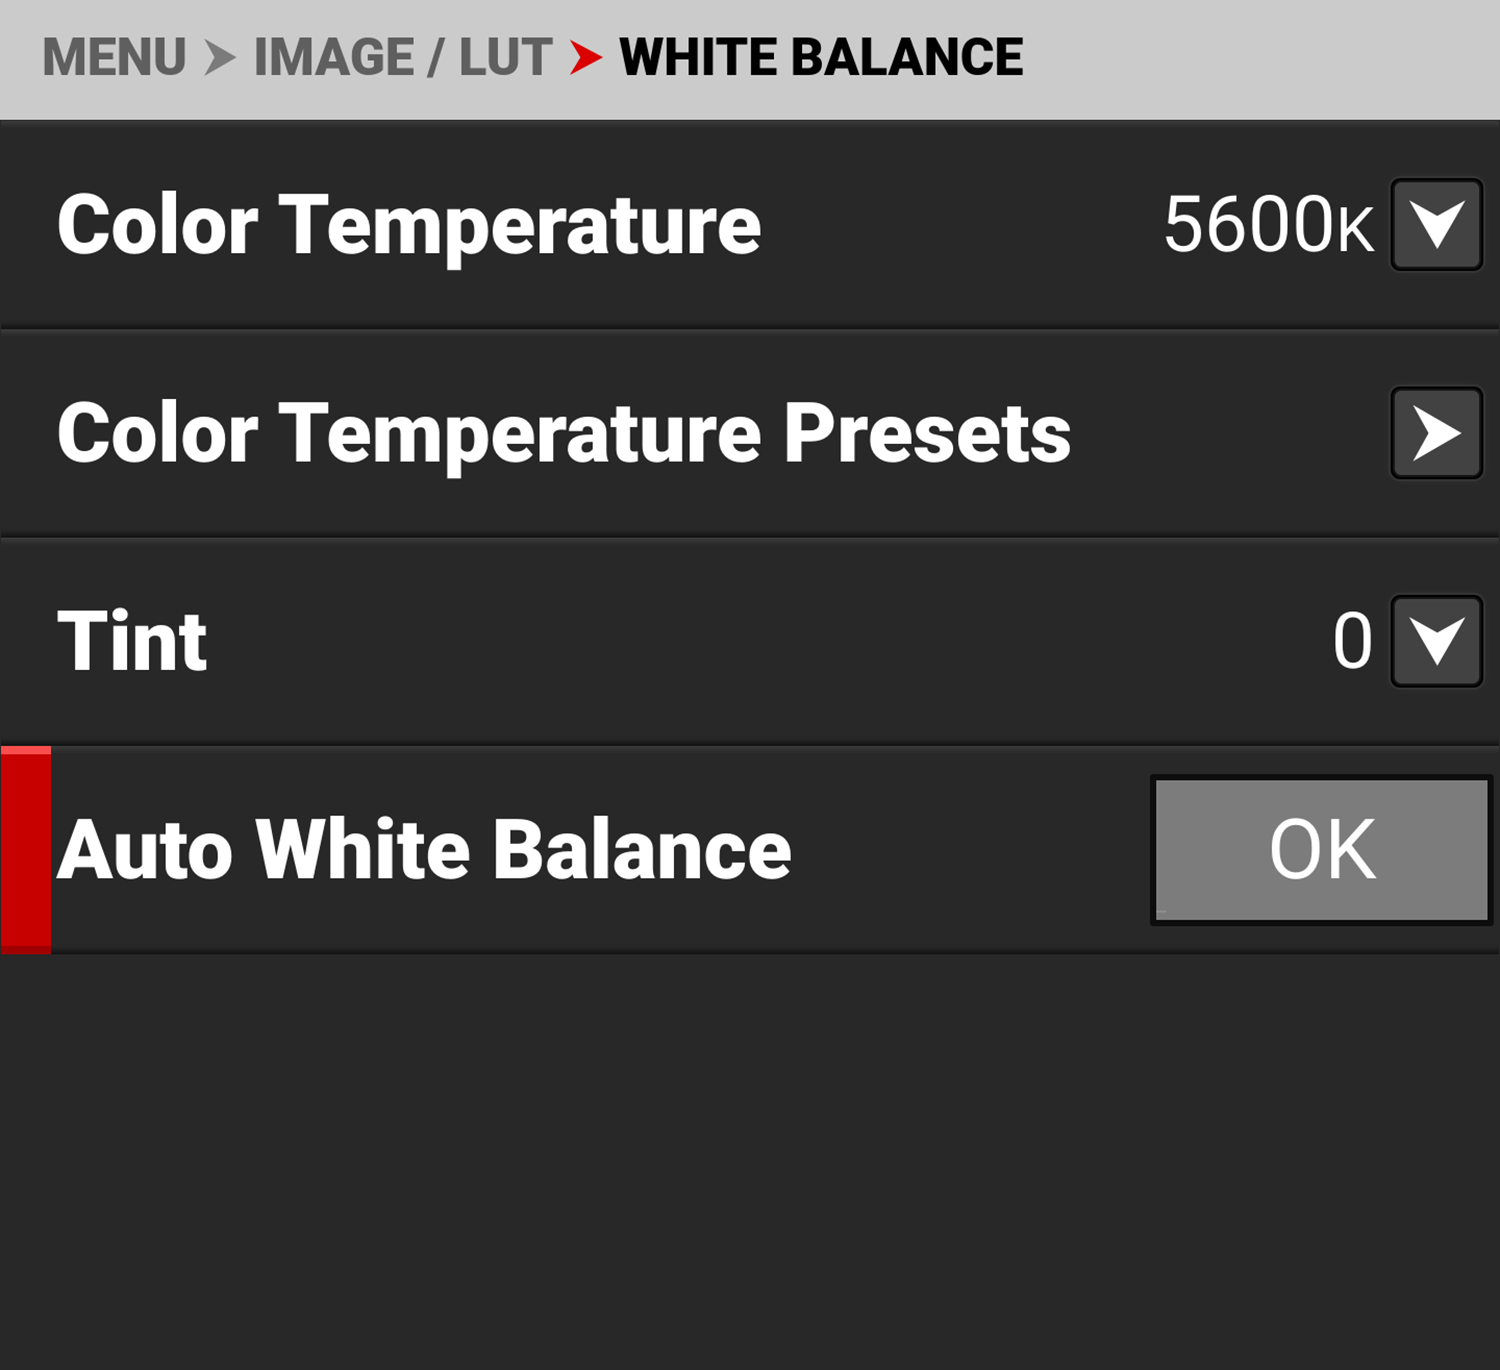The height and width of the screenshot is (1370, 1500).
Task: Select the Auto White Balance label
Action: click(x=424, y=850)
